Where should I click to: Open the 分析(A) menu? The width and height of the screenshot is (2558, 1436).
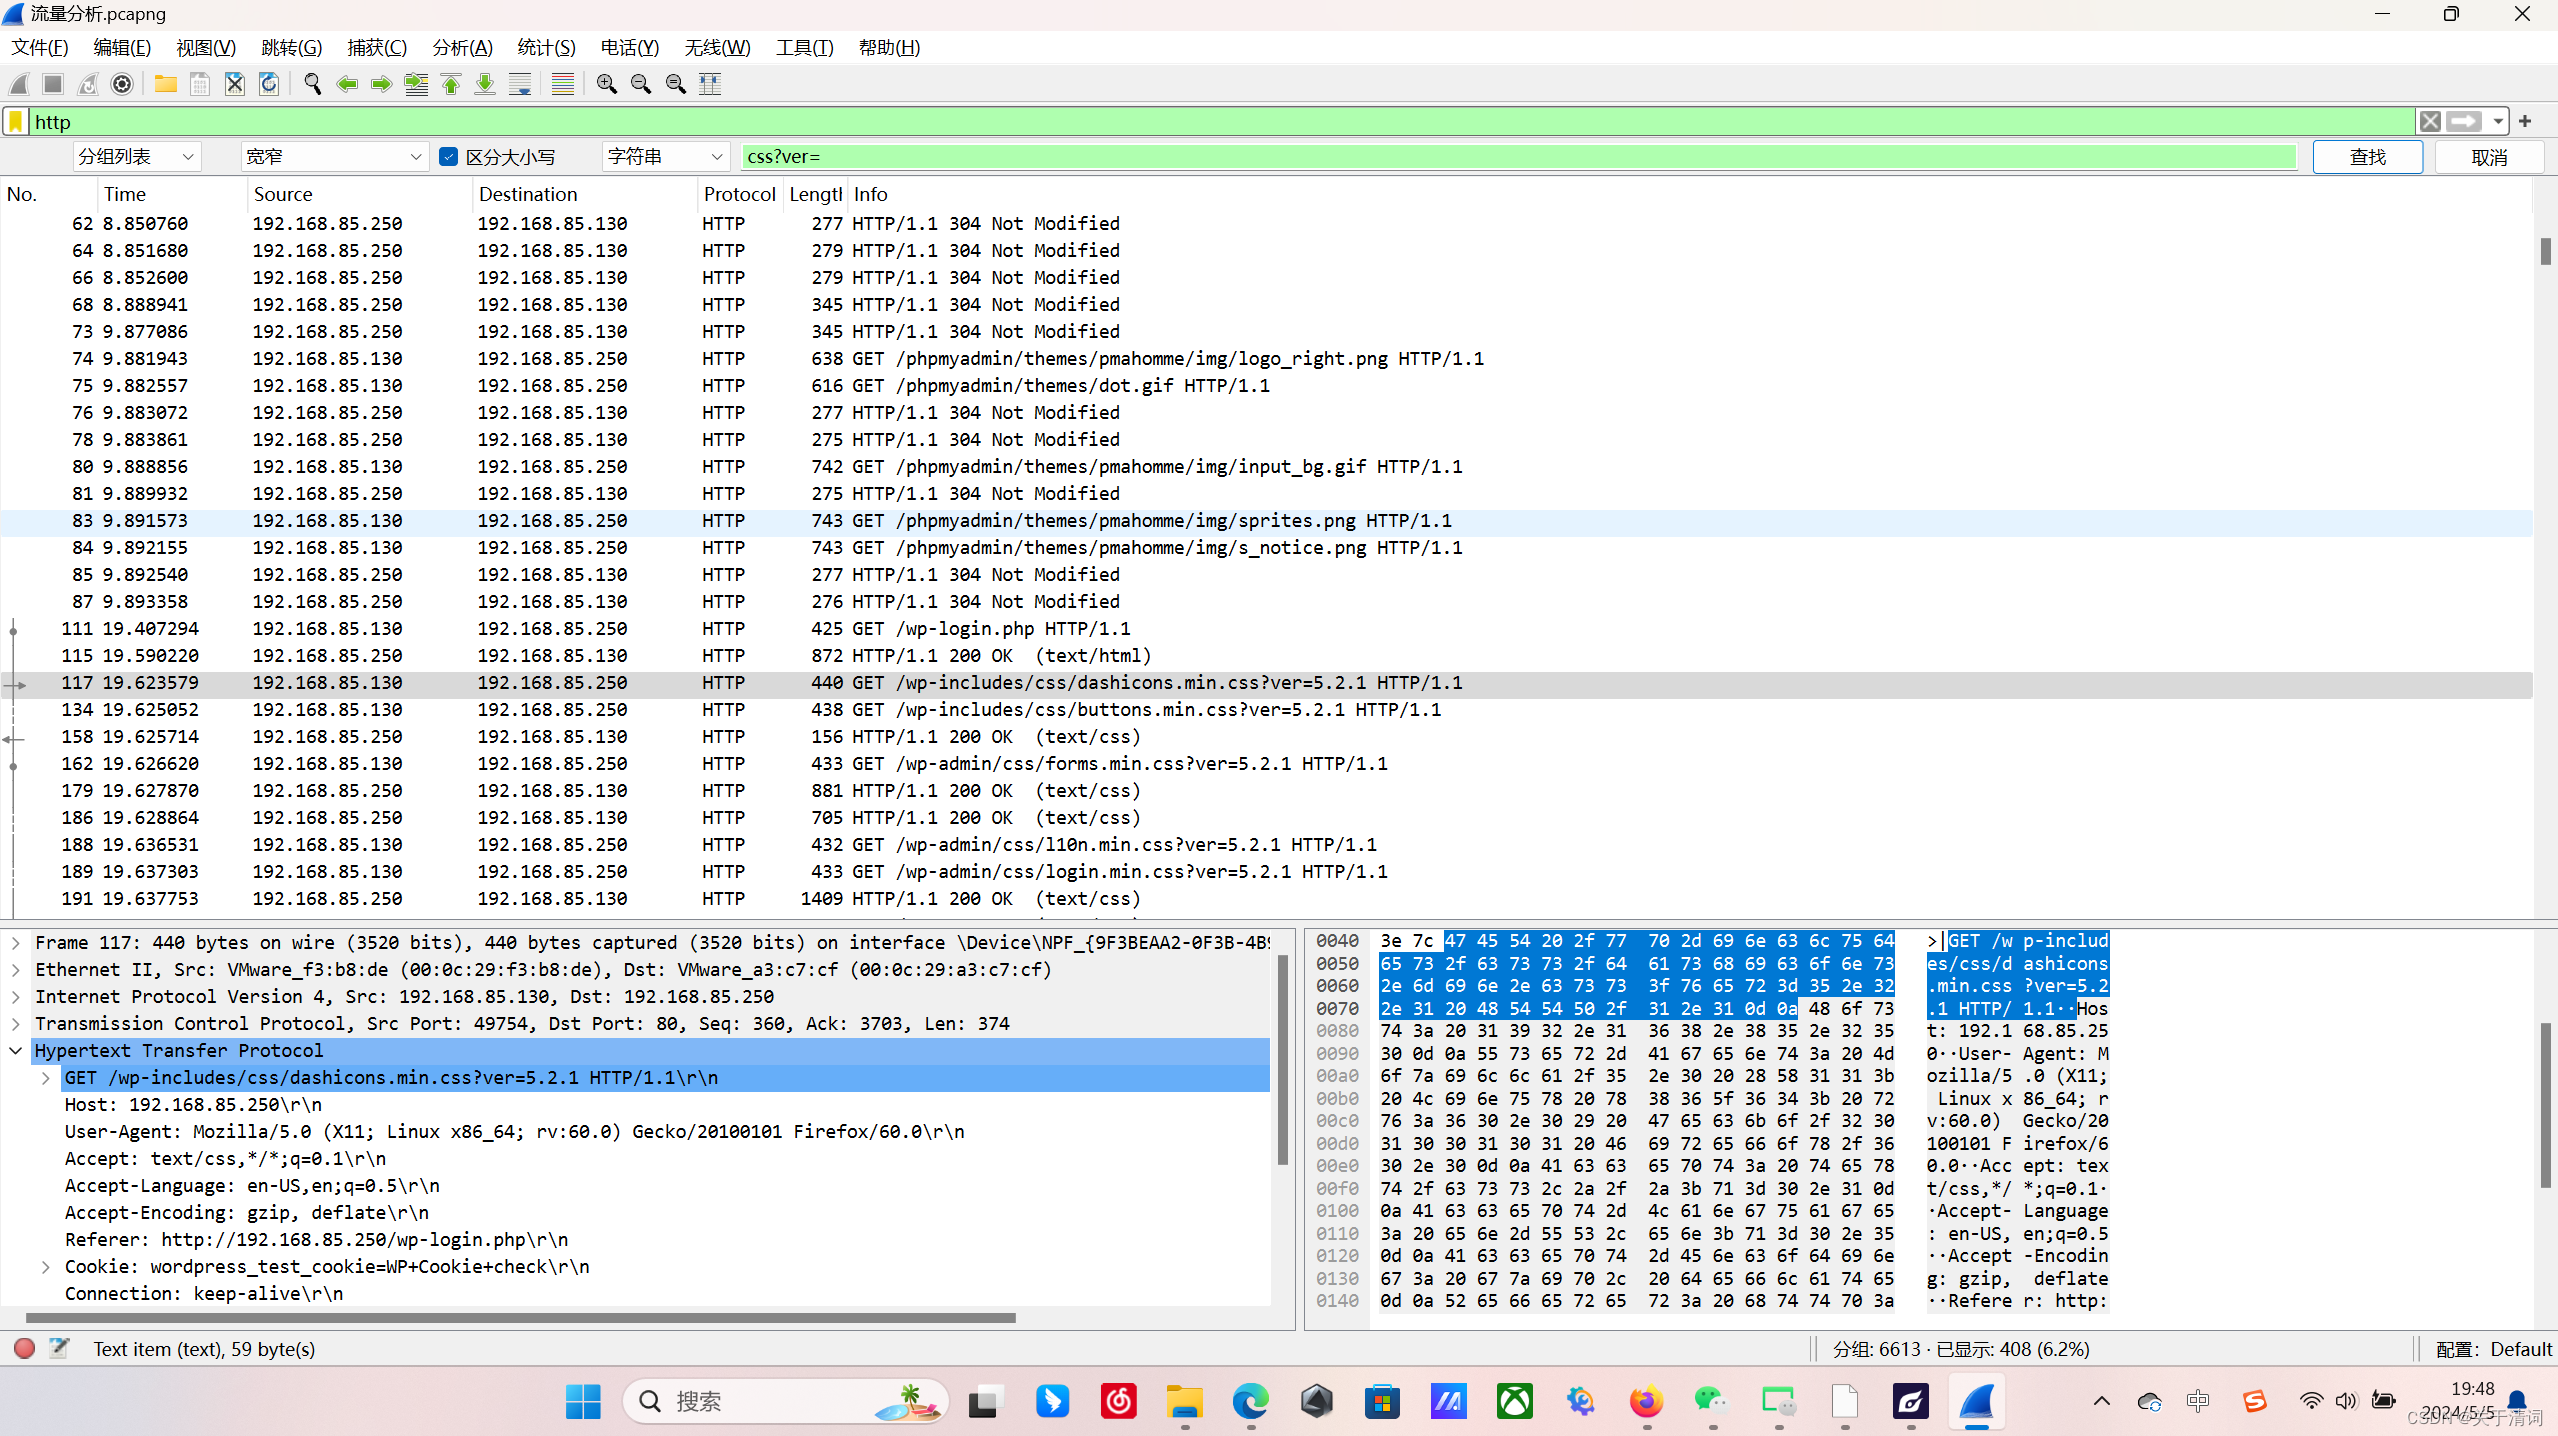462,48
